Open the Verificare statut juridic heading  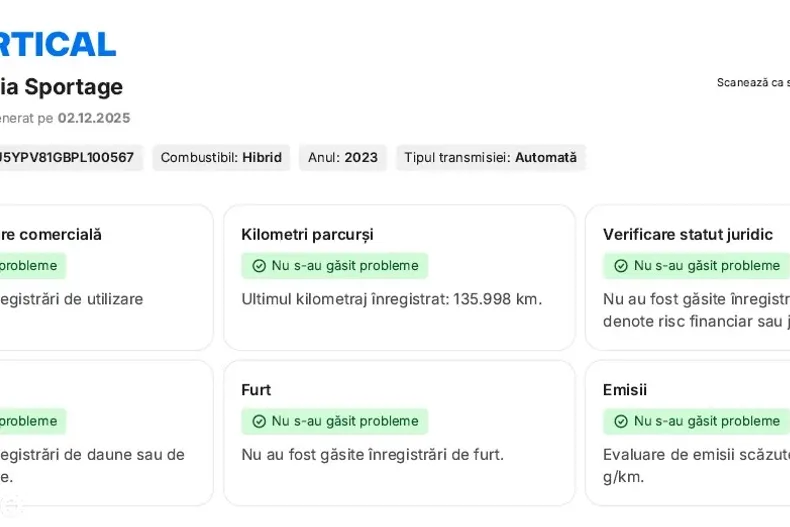(688, 234)
